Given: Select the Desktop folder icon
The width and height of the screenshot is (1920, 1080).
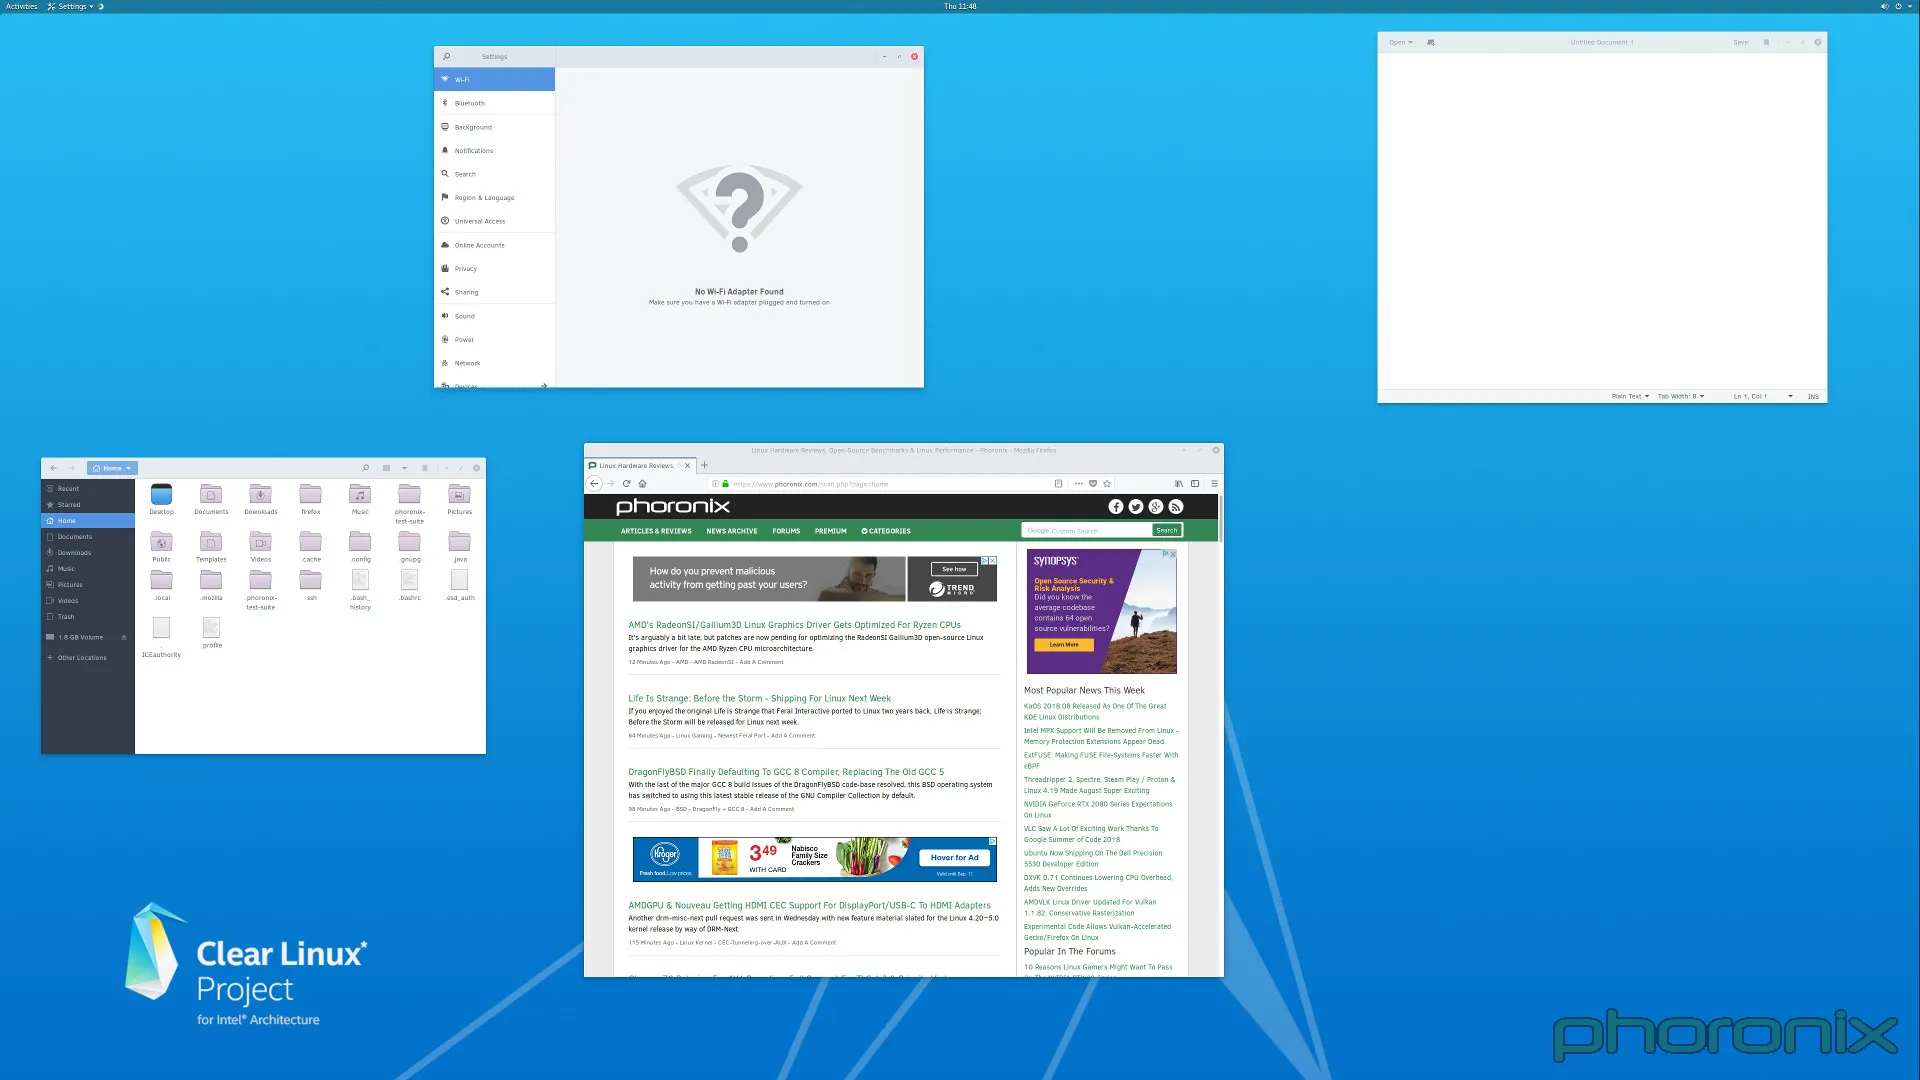Looking at the screenshot, I should point(161,494).
